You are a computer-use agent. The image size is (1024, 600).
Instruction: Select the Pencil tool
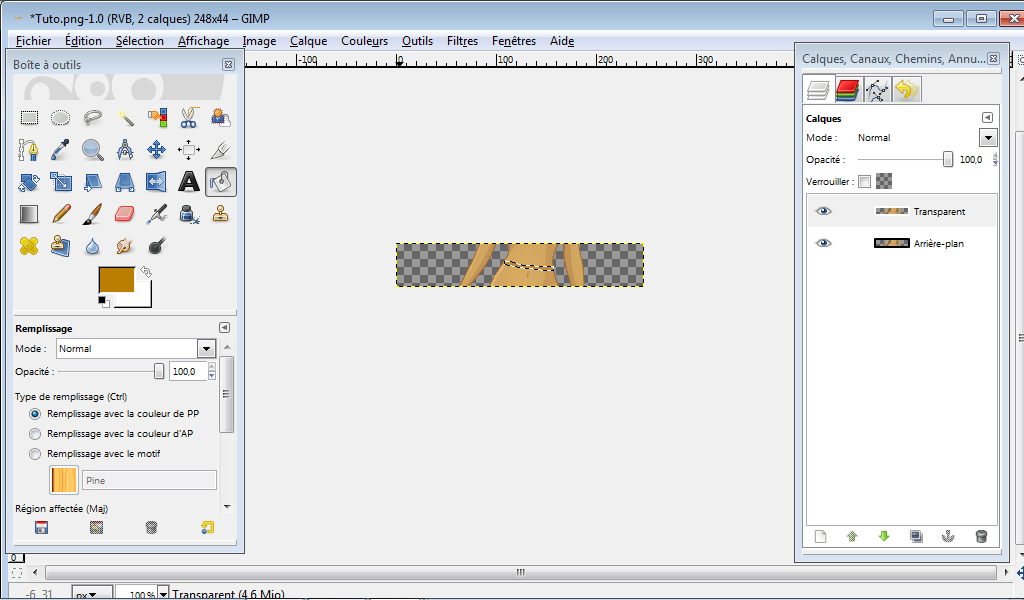coord(61,213)
